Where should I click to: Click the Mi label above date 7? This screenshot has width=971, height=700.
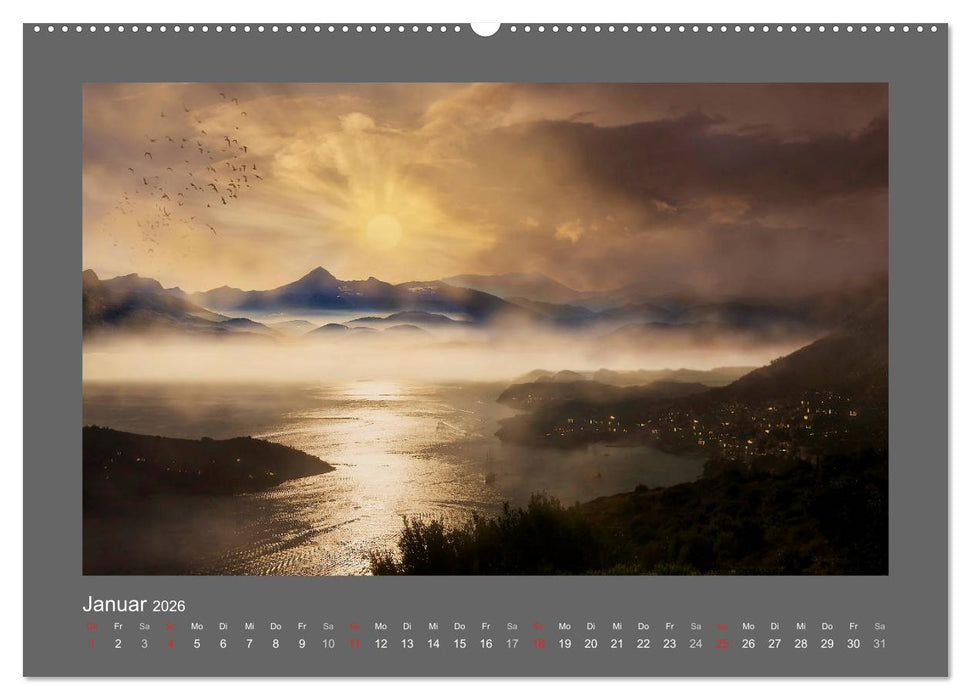248,627
